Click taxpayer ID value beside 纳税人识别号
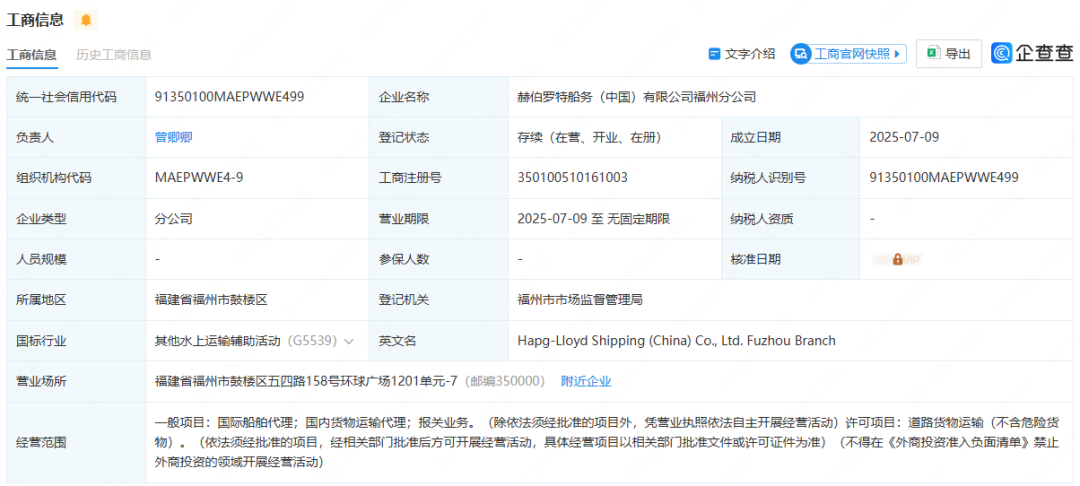The height and width of the screenshot is (486, 1080). coord(944,178)
